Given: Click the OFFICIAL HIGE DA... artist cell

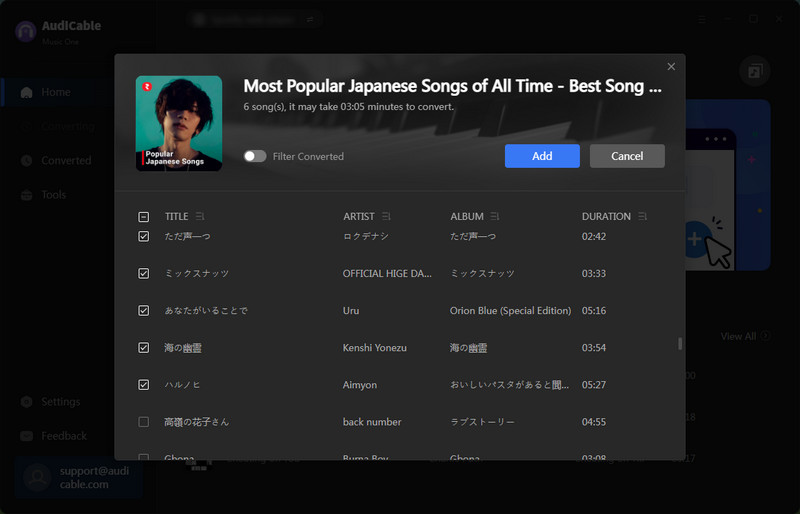Looking at the screenshot, I should tap(387, 274).
